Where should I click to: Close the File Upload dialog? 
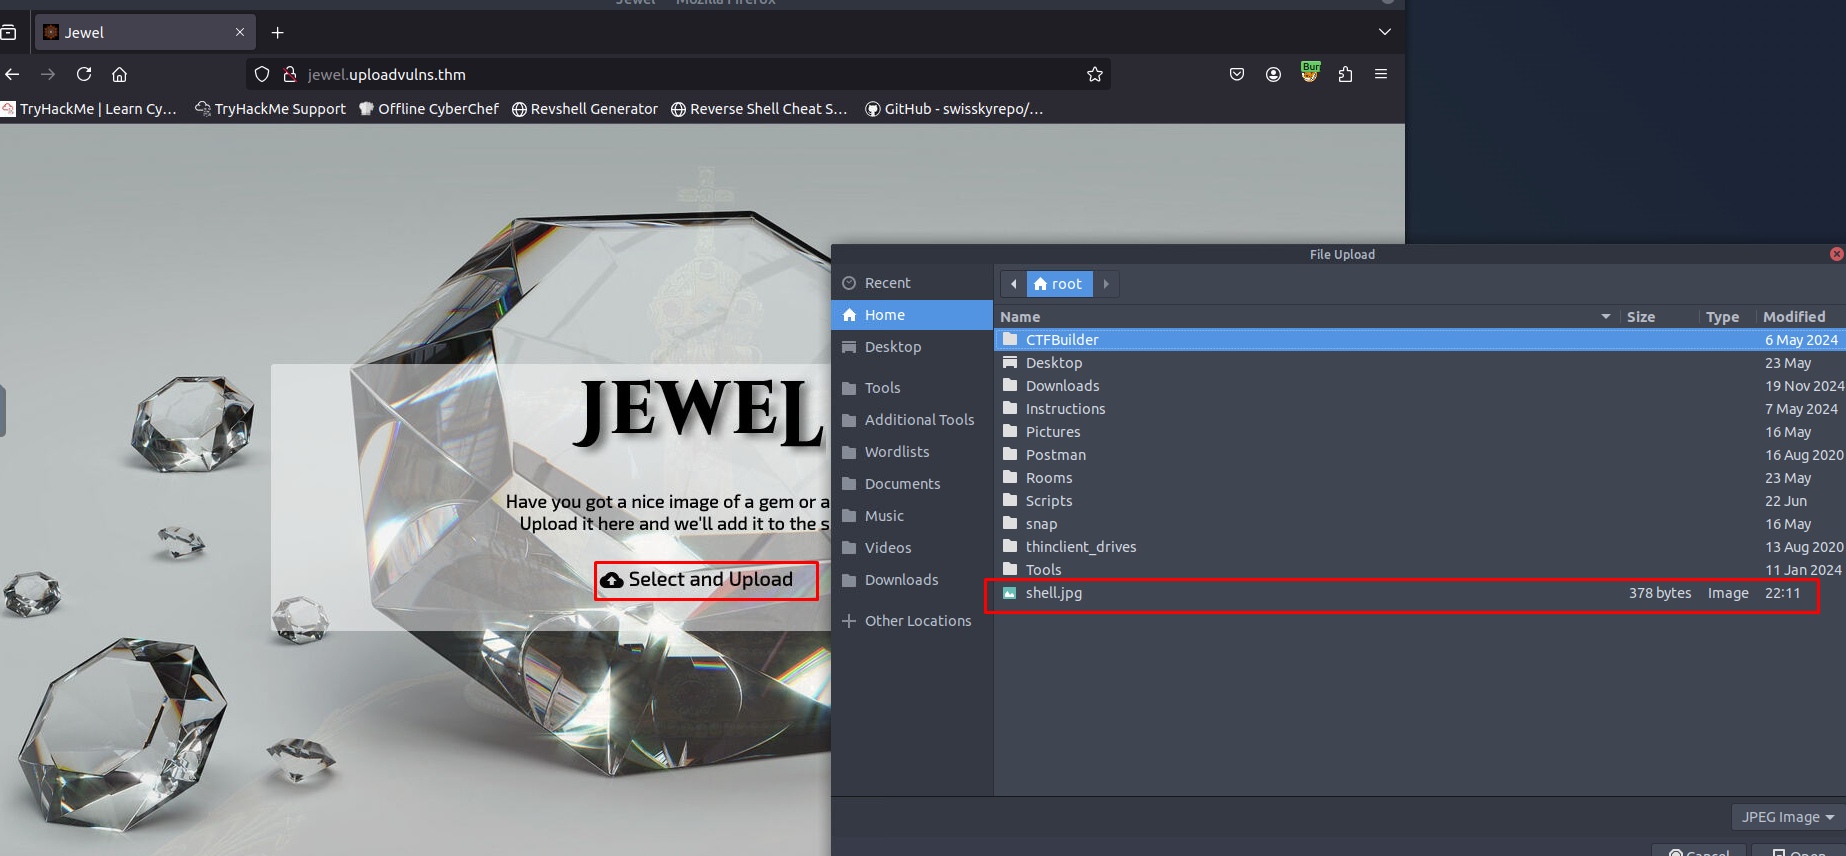(x=1836, y=254)
